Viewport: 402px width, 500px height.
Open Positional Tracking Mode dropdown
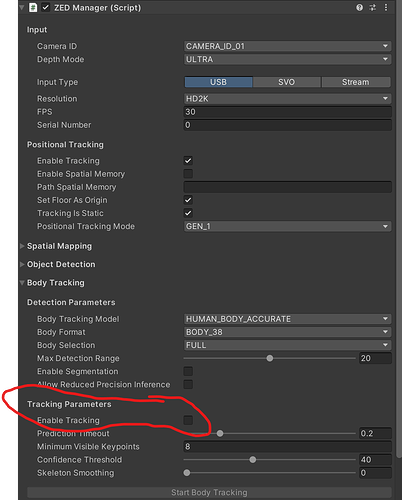(x=287, y=226)
